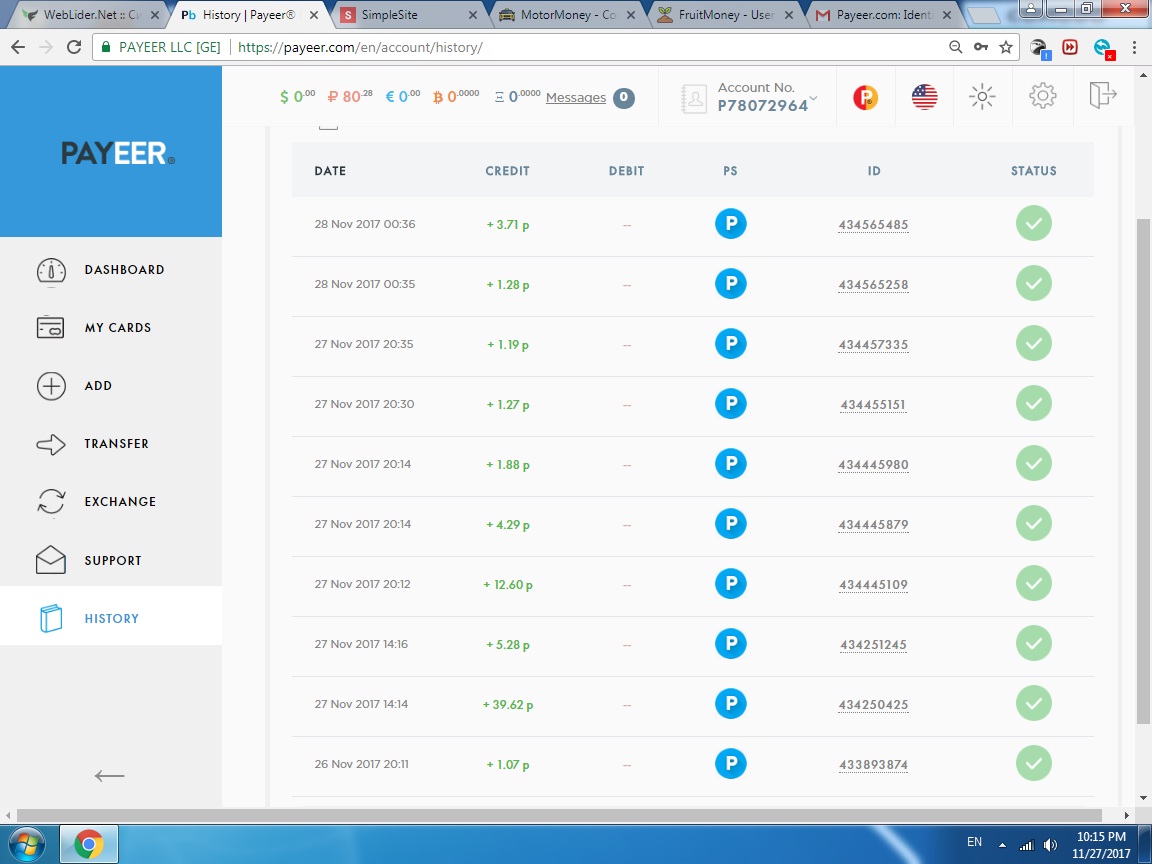Open transaction ID 434565485
The width and height of the screenshot is (1152, 864).
tap(873, 225)
